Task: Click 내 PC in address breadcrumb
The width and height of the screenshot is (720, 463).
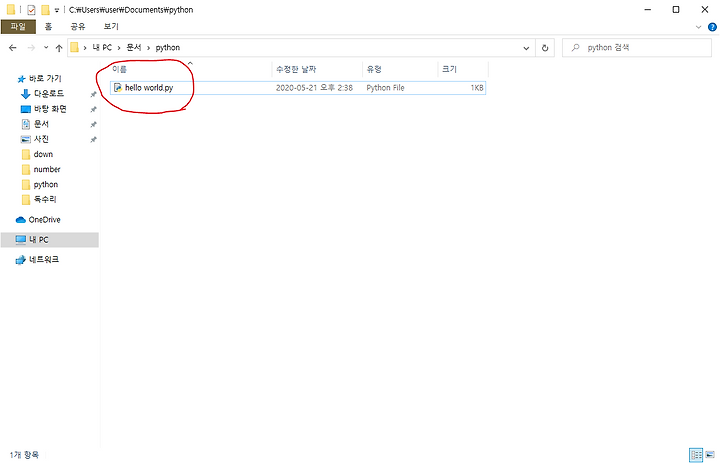Action: (x=102, y=48)
